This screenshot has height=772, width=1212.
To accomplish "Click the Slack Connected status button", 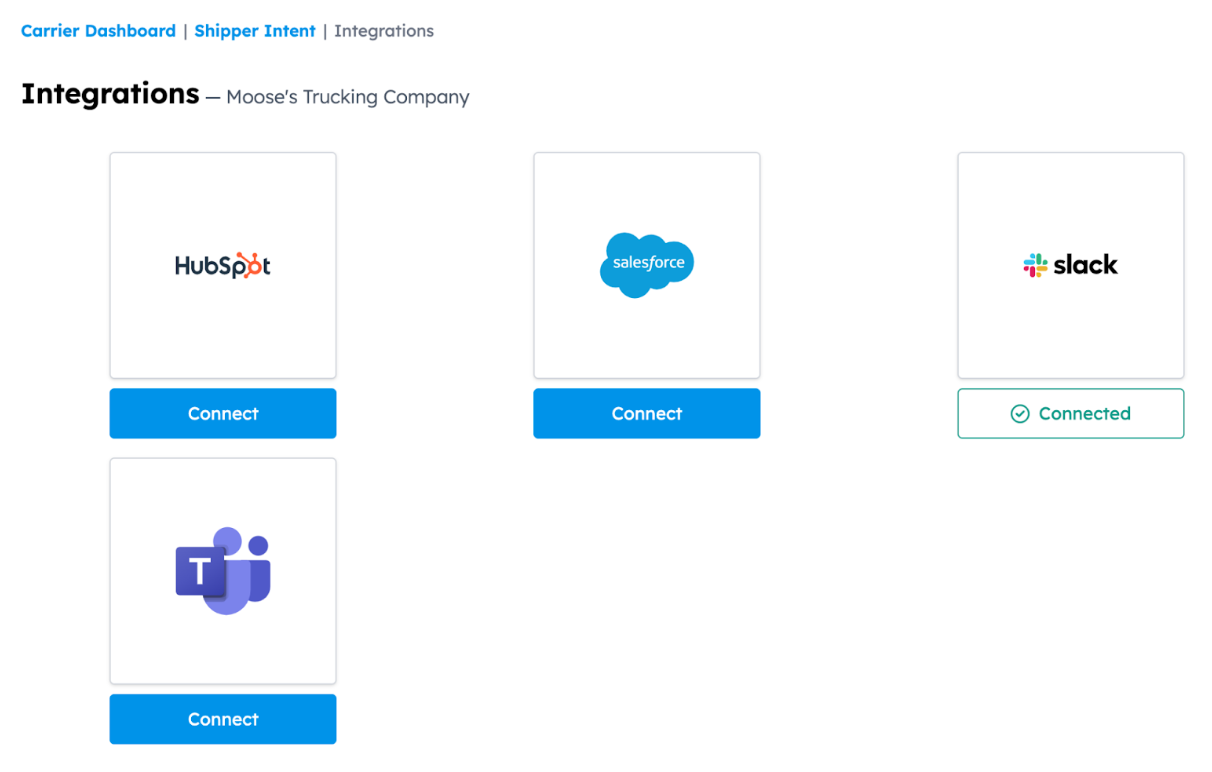I will click(1071, 414).
